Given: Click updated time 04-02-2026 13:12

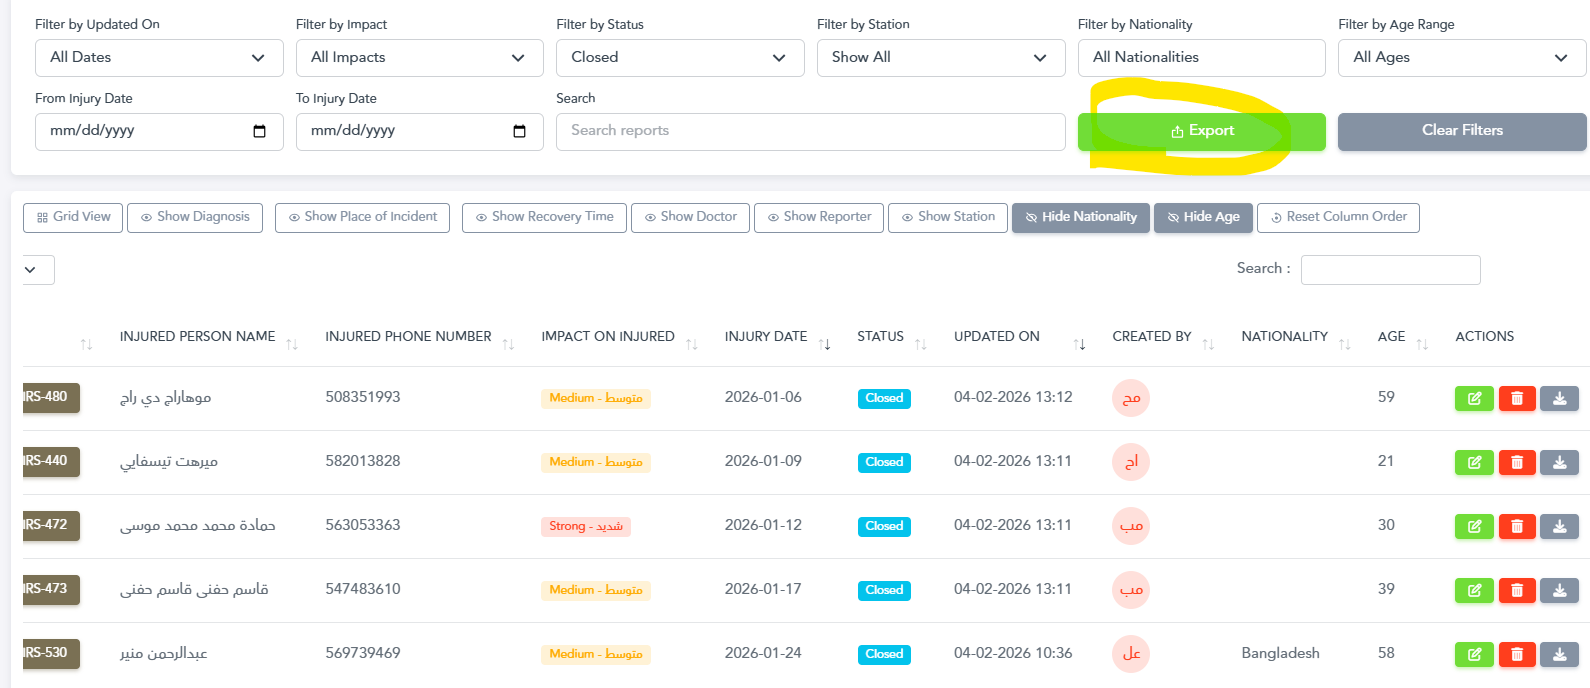Looking at the screenshot, I should click(x=1013, y=397).
